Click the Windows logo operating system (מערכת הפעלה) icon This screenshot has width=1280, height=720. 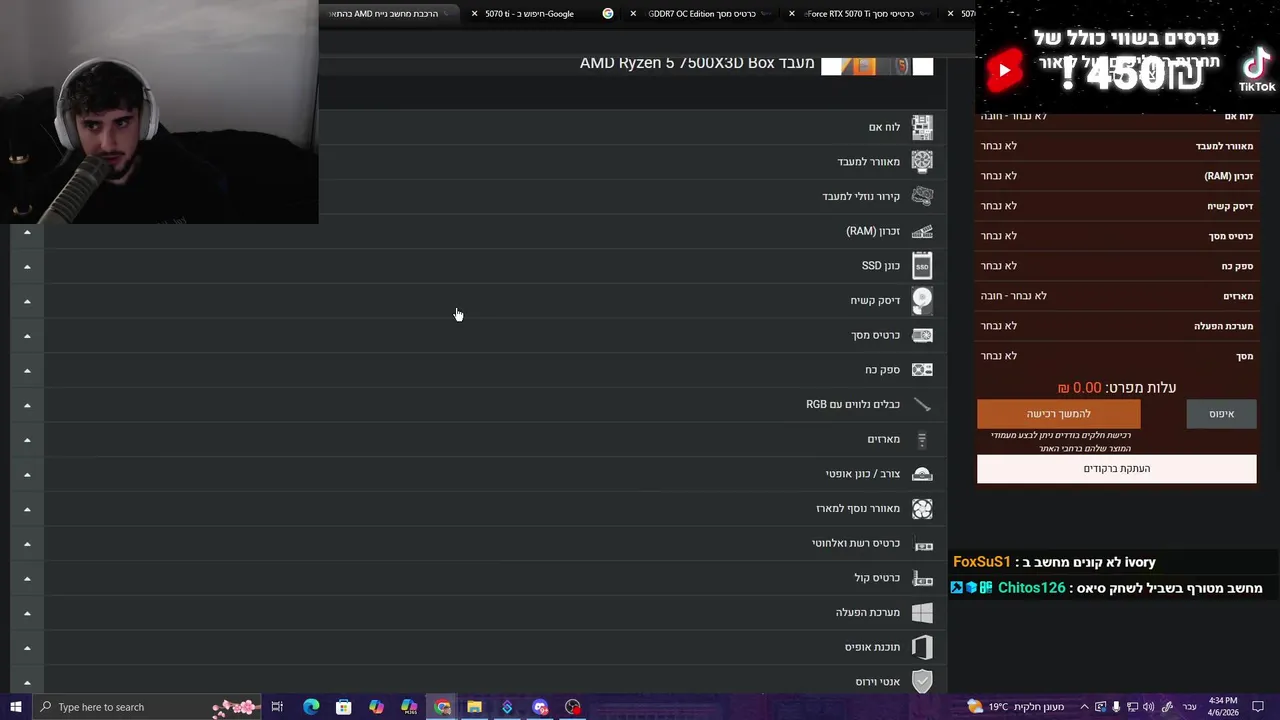[922, 612]
